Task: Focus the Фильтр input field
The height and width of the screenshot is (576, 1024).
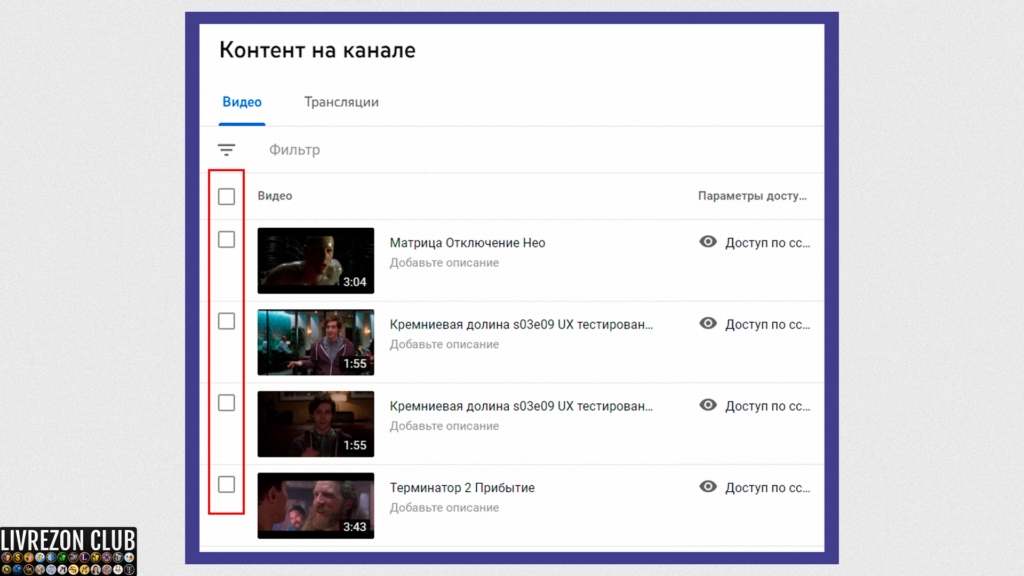Action: 295,150
